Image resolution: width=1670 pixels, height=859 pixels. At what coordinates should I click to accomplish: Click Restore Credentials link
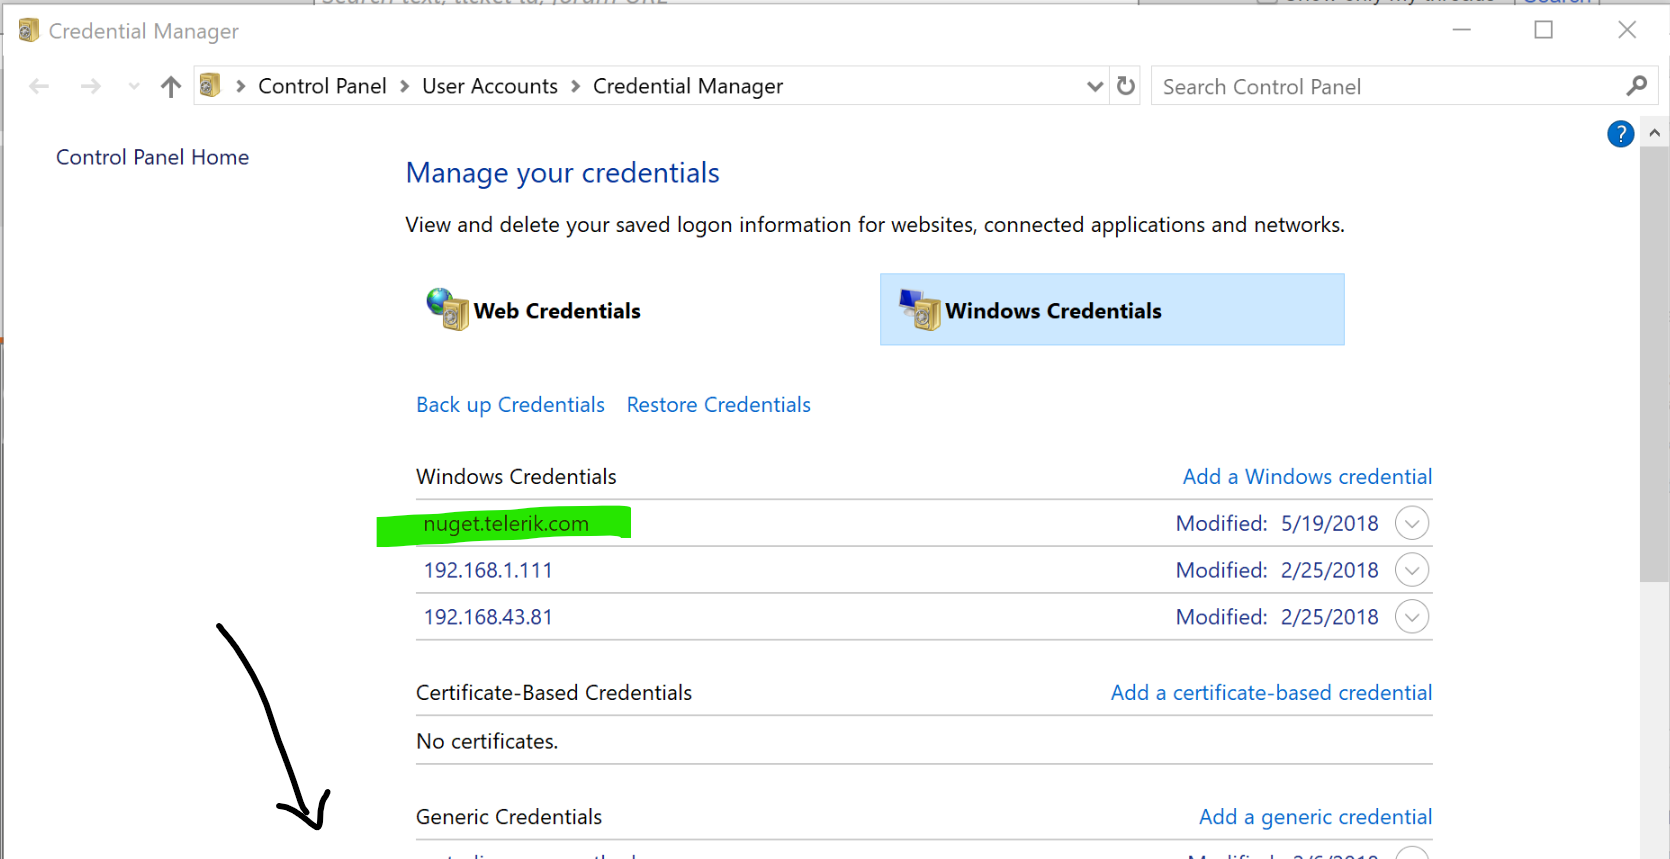(x=718, y=405)
